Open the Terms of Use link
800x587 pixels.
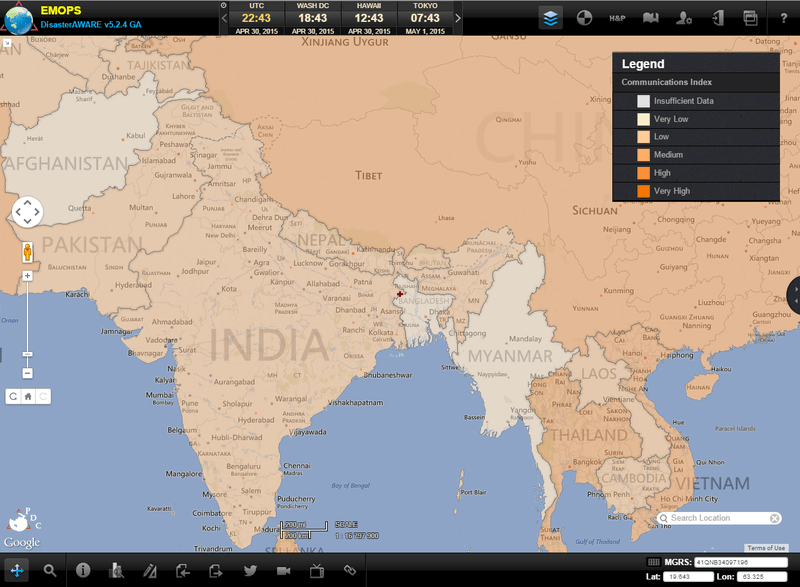point(766,548)
